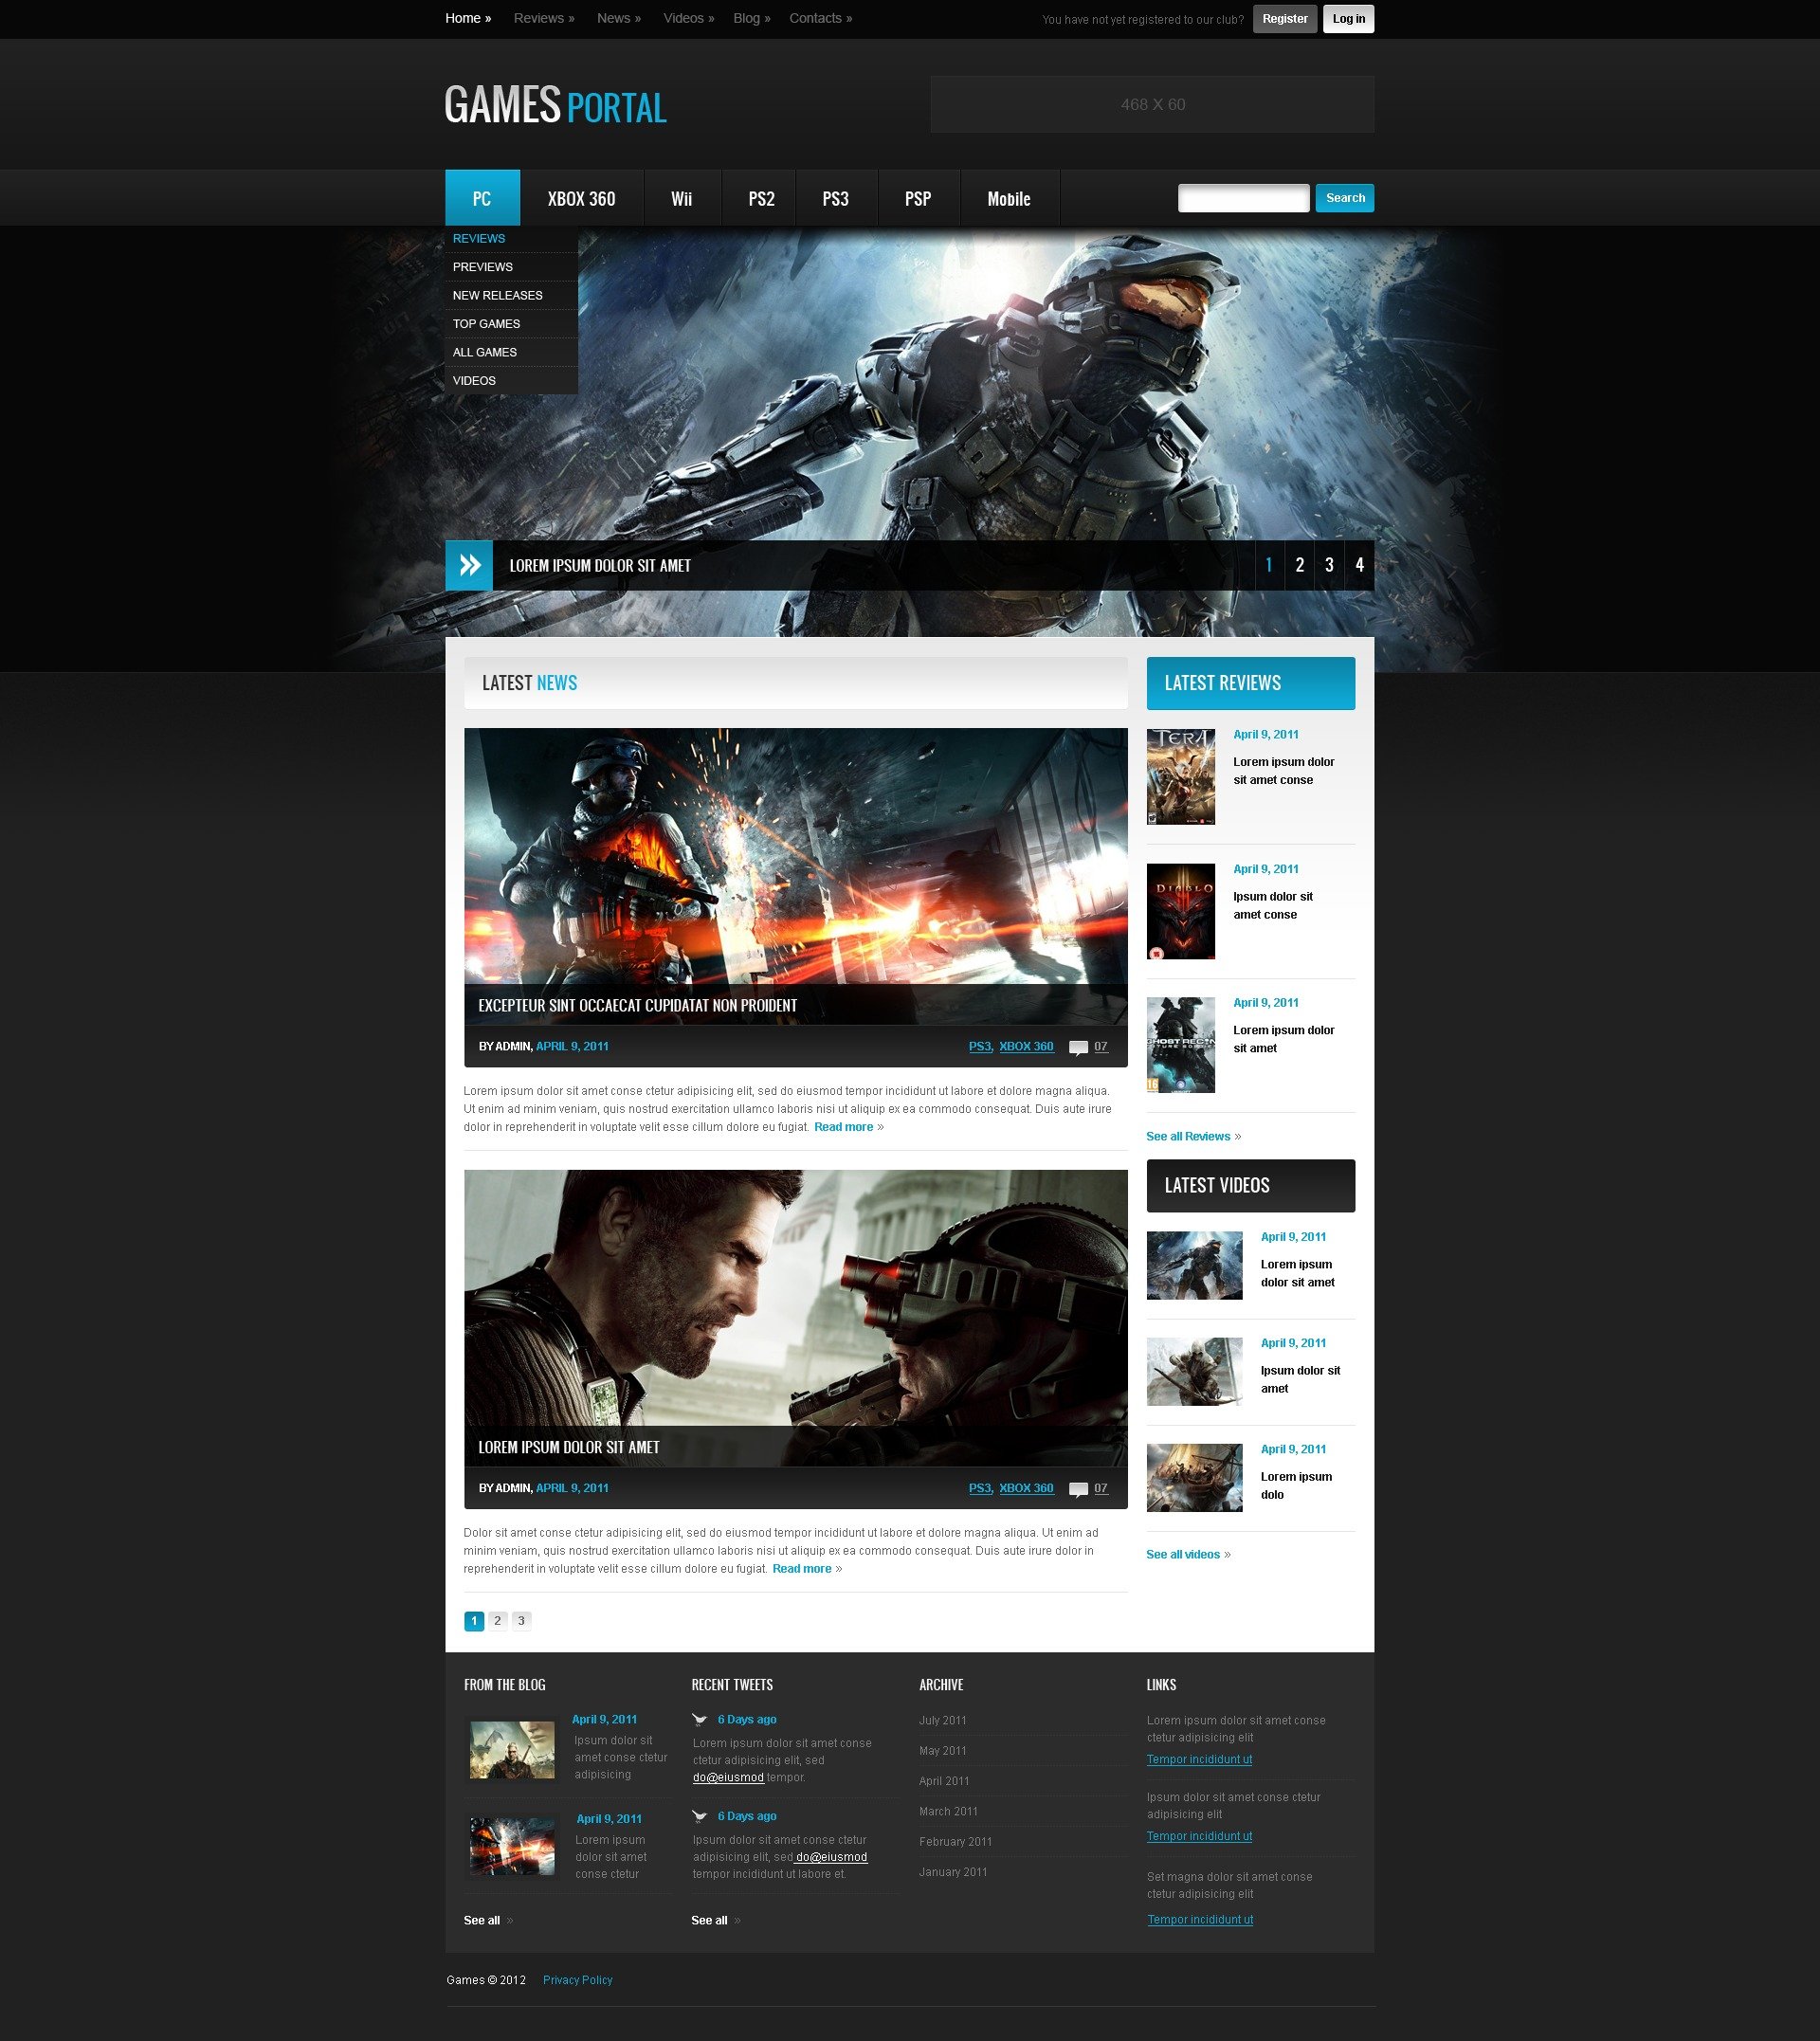Open the Excepteur Sint Occaecat article image
This screenshot has height=2041, width=1820.
coord(795,876)
